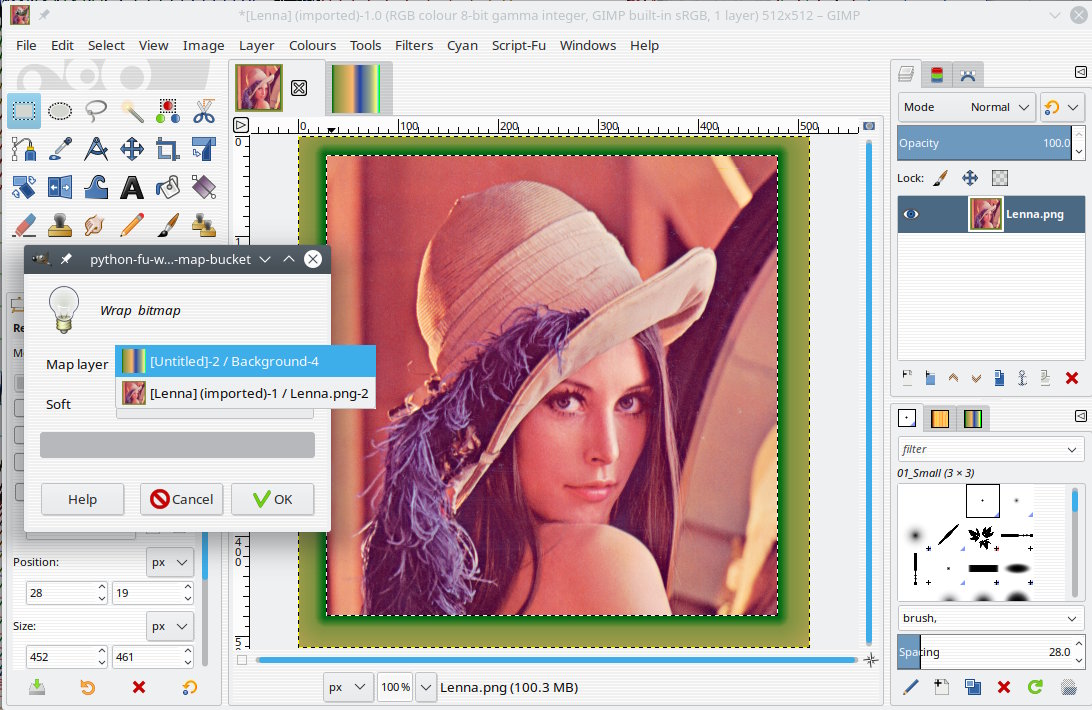Screen dimensions: 1092x710
Task: Toggle lock alpha channel checkerboard icon
Action: 999,178
